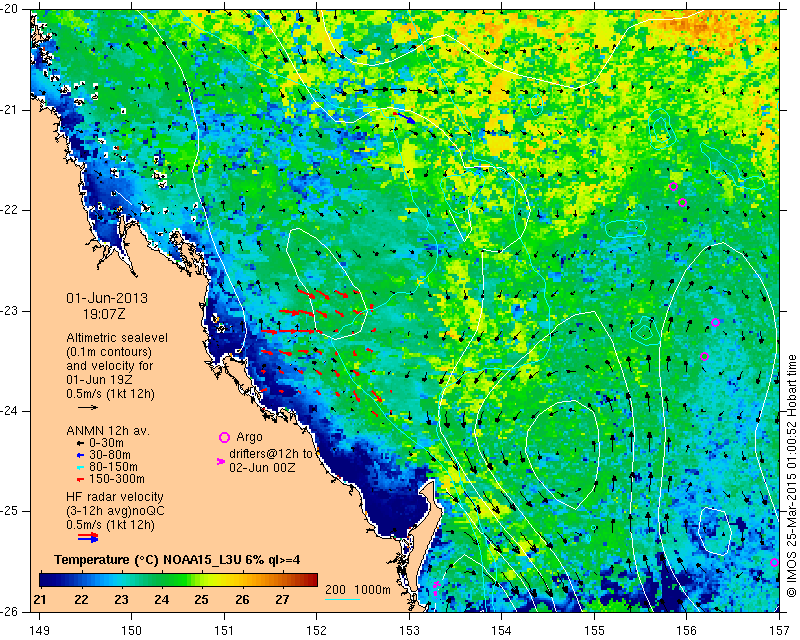The image size is (800, 640).
Task: Click the latitude axis label "-25"
Action: tap(10, 511)
